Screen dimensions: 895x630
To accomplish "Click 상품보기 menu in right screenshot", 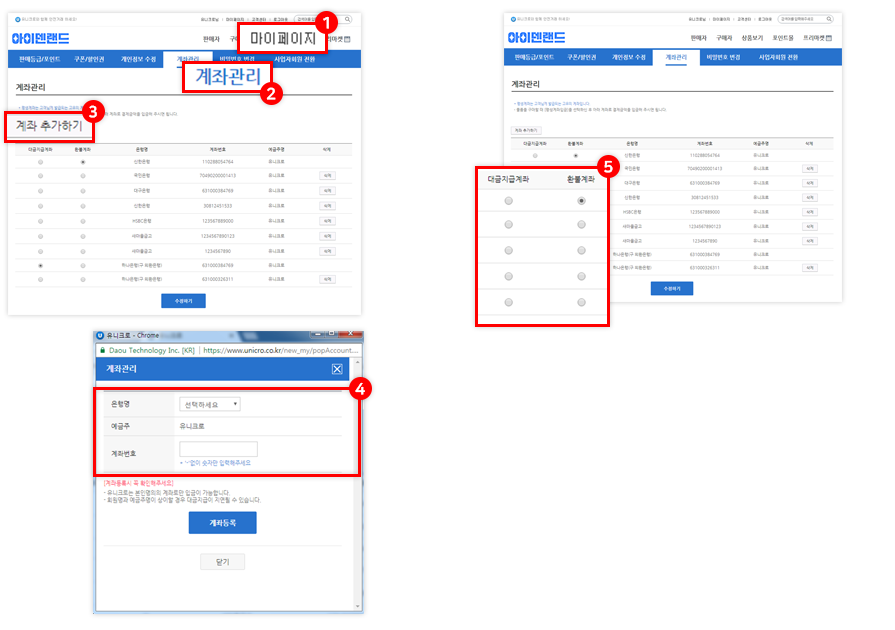I will [x=752, y=38].
